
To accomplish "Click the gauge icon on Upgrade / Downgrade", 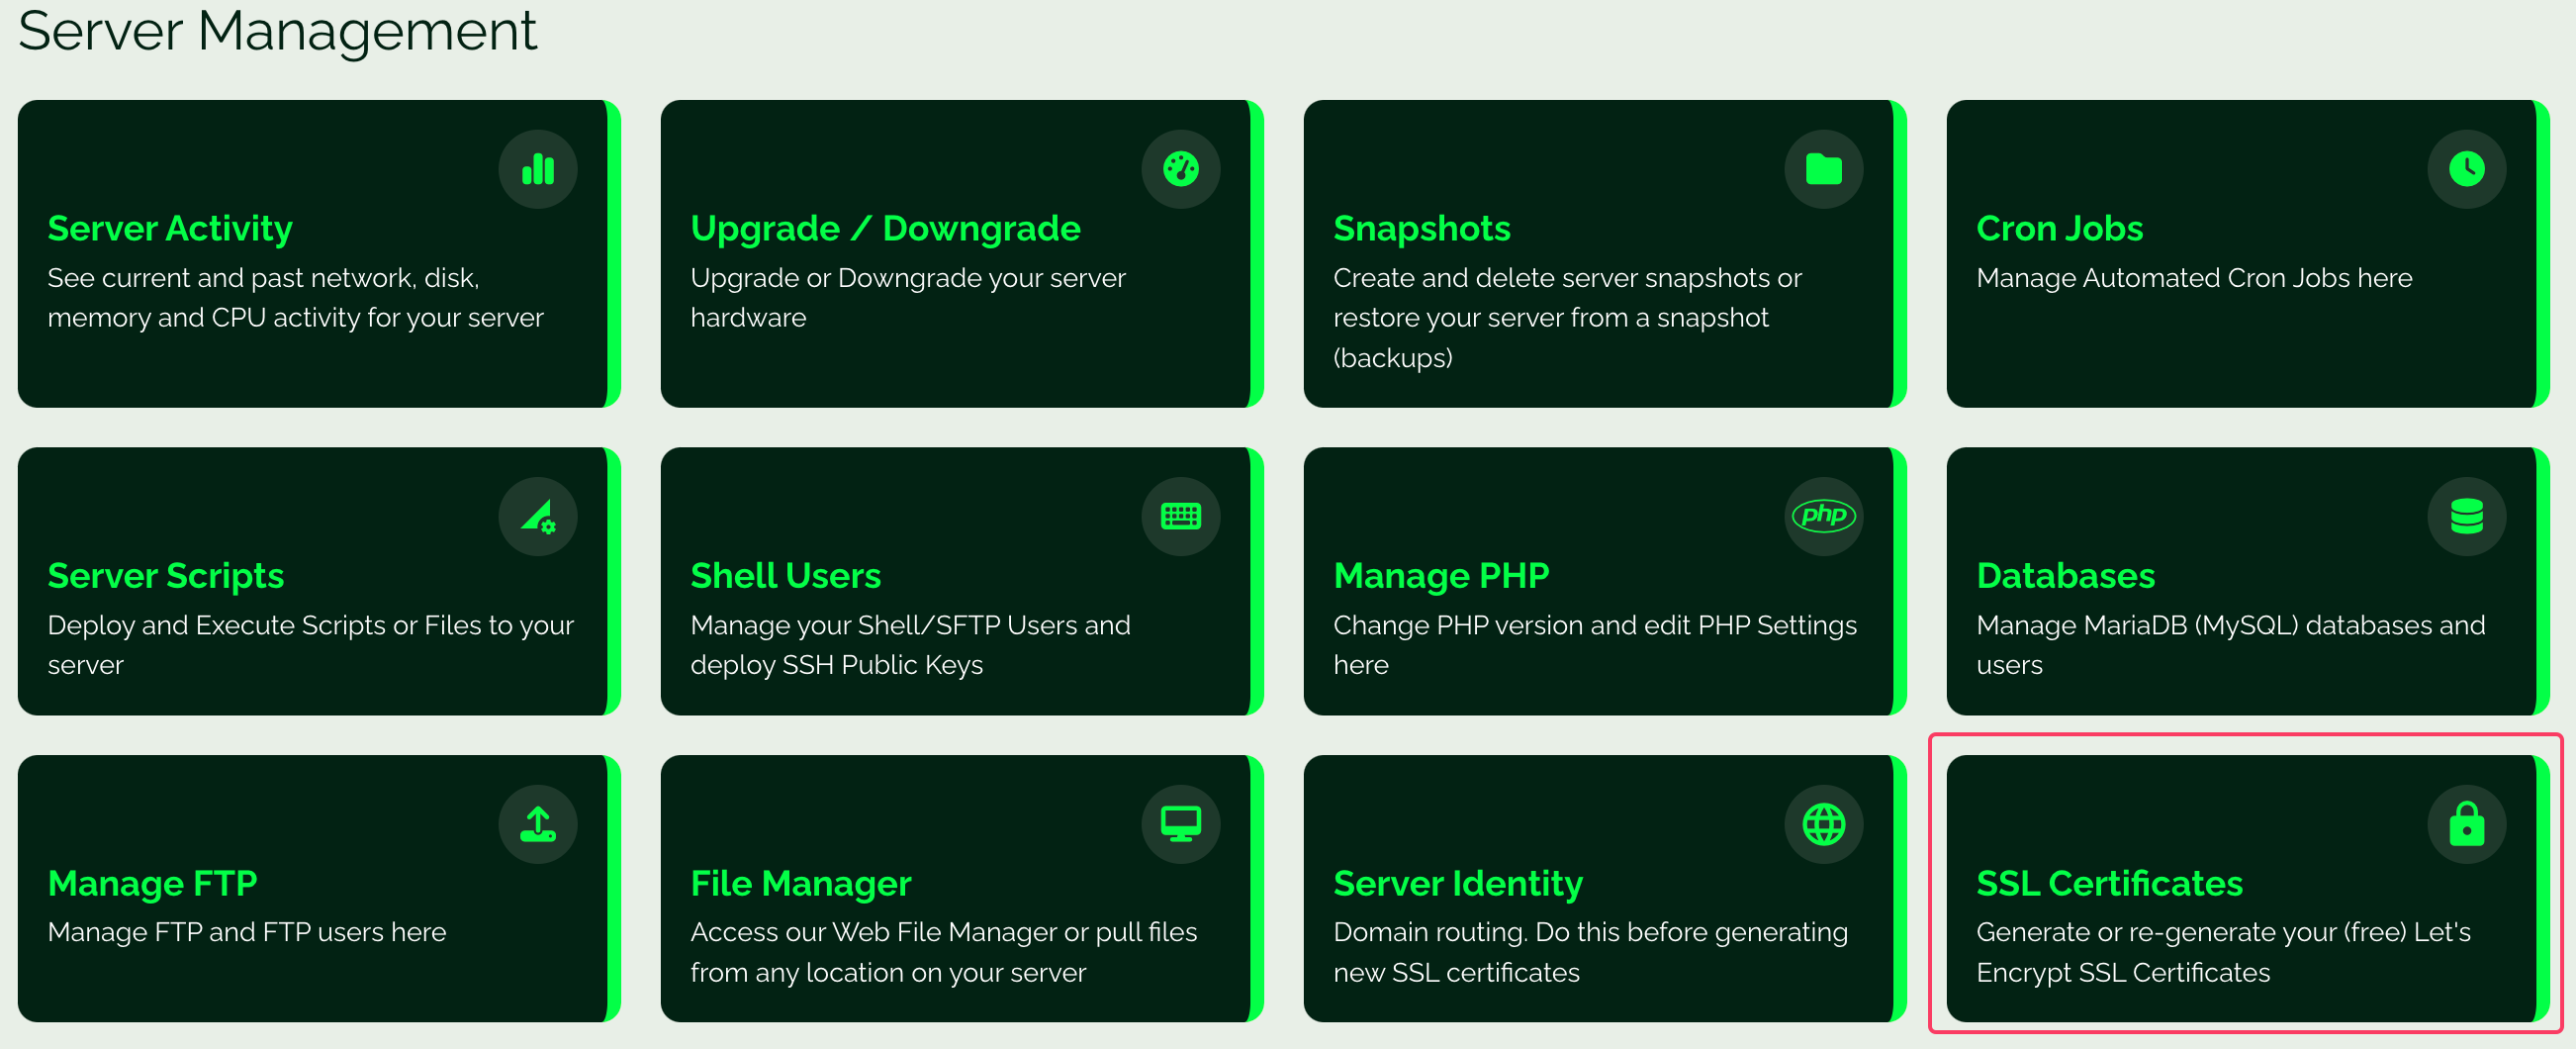I will [1180, 169].
